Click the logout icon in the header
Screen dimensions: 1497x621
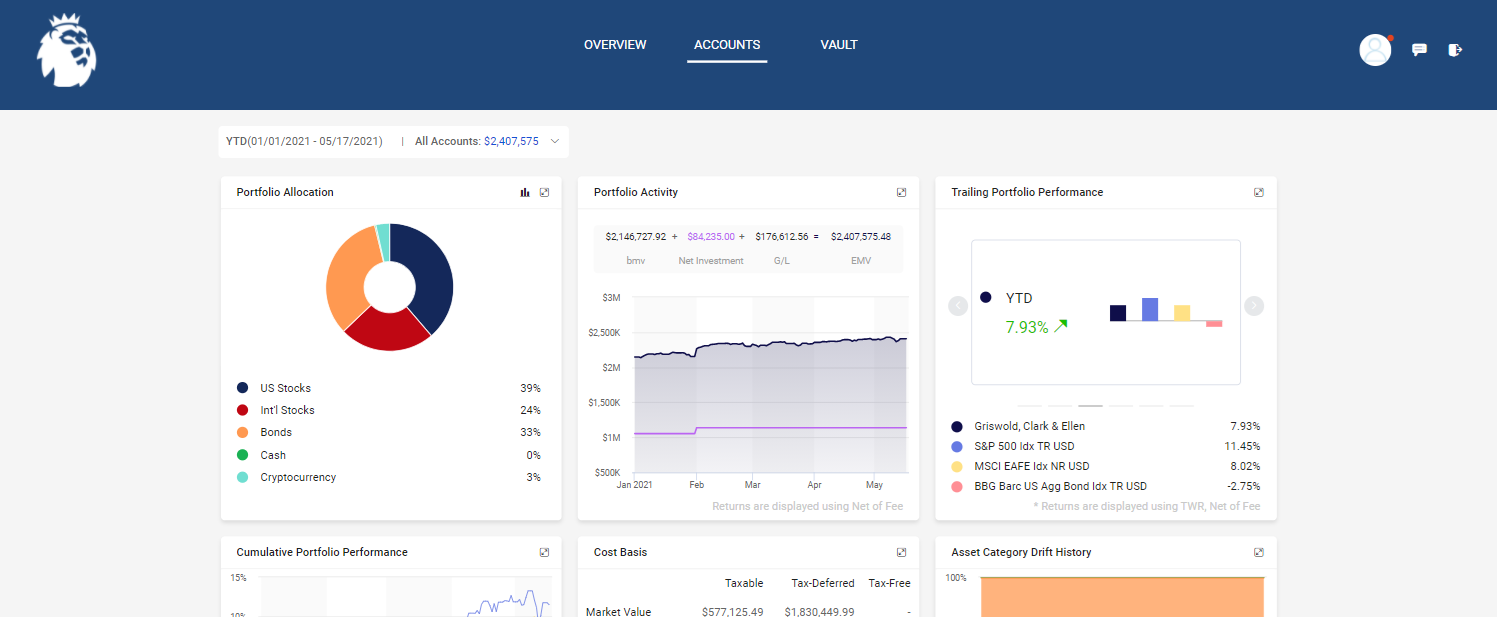click(1455, 49)
